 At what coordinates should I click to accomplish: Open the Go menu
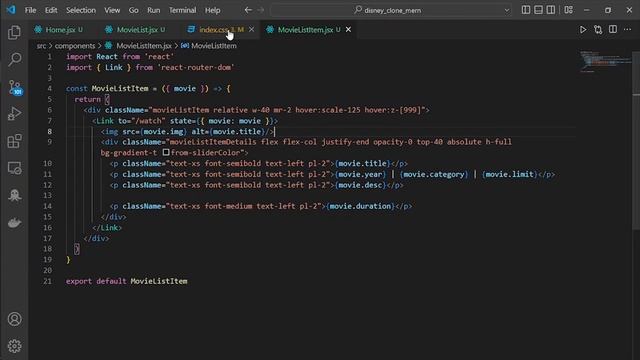pyautogui.click(x=133, y=10)
